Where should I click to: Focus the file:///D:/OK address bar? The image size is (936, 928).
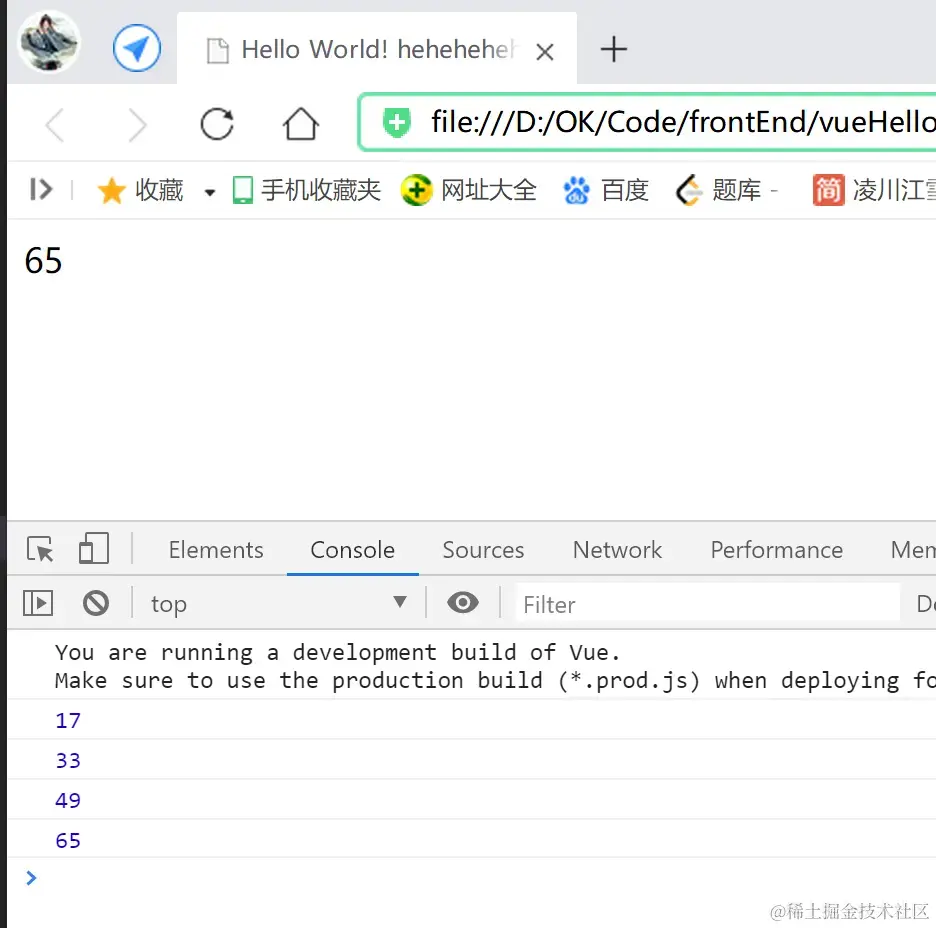point(648,122)
